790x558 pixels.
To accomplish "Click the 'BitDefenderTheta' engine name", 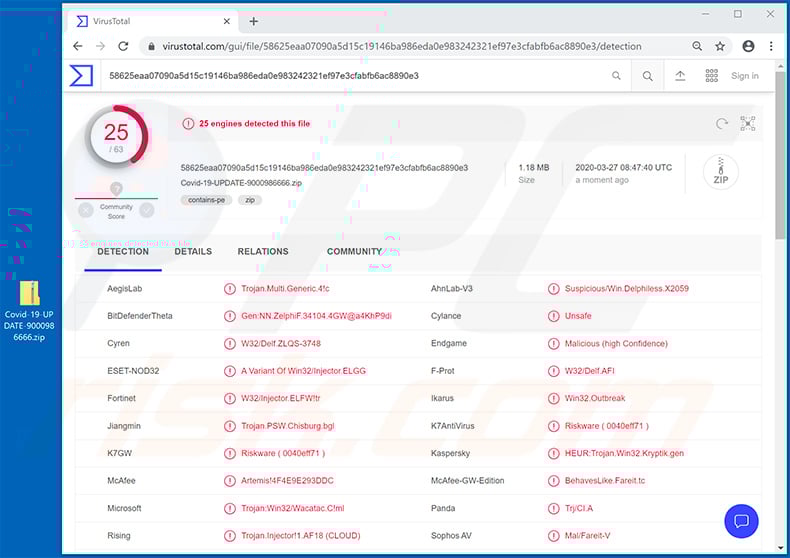I will click(x=140, y=316).
